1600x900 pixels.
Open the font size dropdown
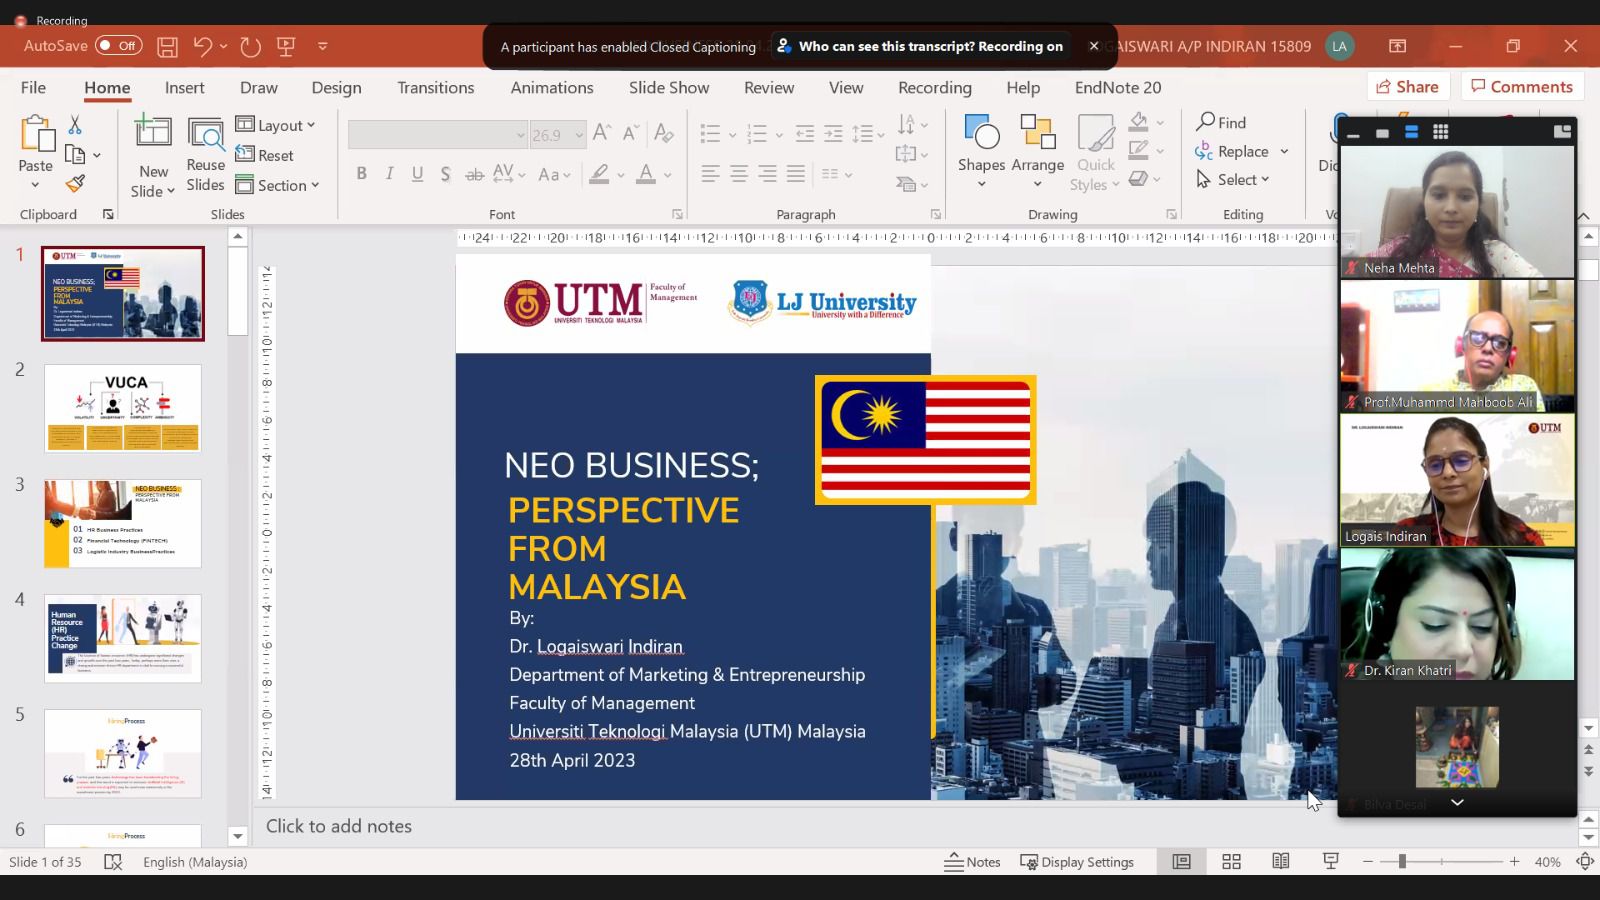tap(579, 135)
